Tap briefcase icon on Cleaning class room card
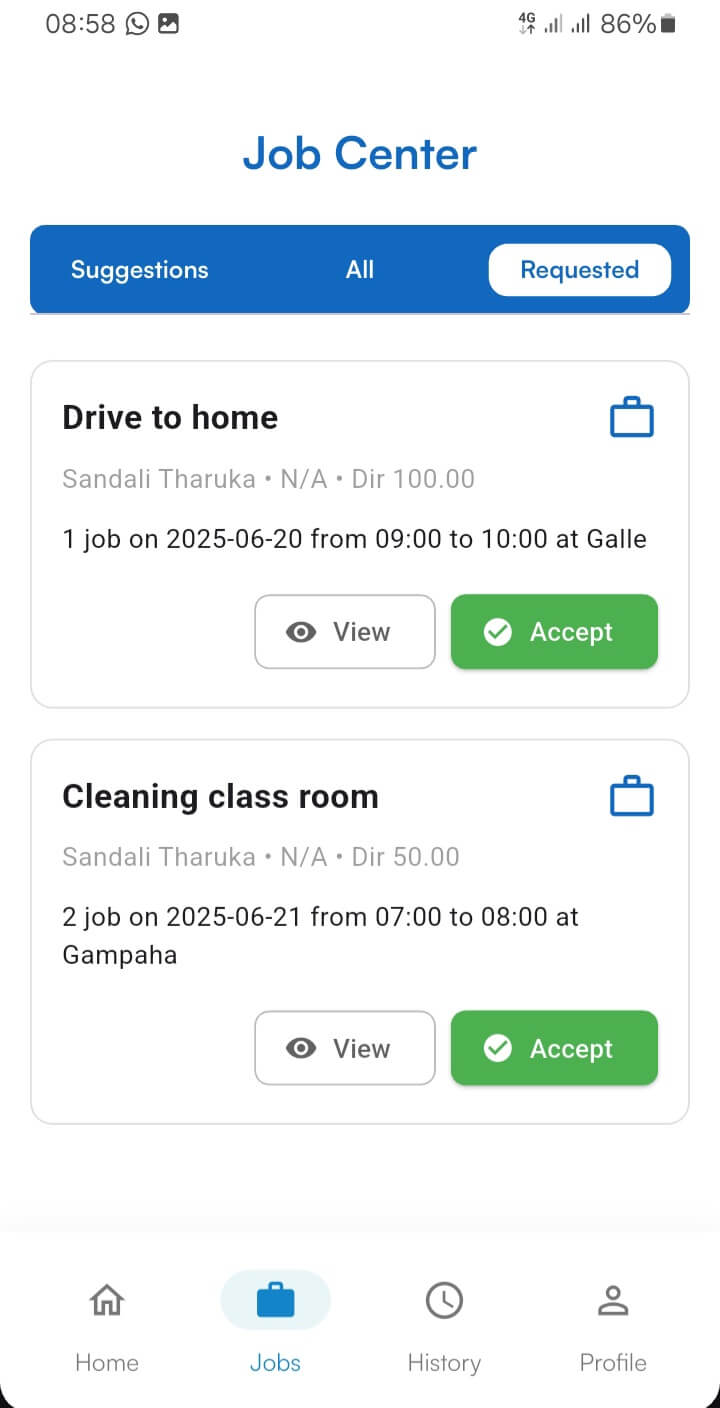Viewport: 720px width, 1408px height. pyautogui.click(x=632, y=797)
